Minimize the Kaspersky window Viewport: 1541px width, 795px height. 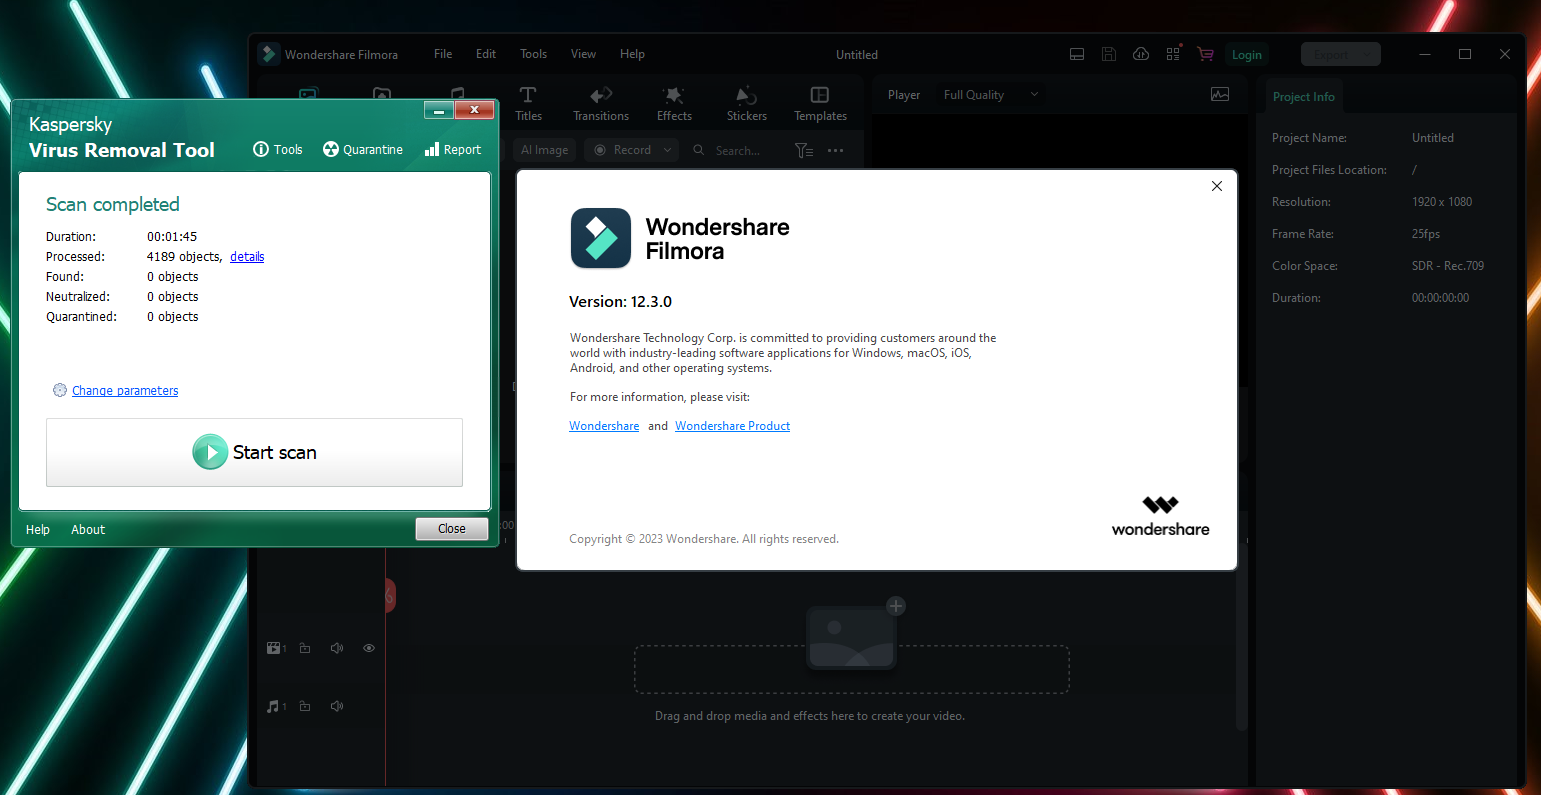(439, 110)
